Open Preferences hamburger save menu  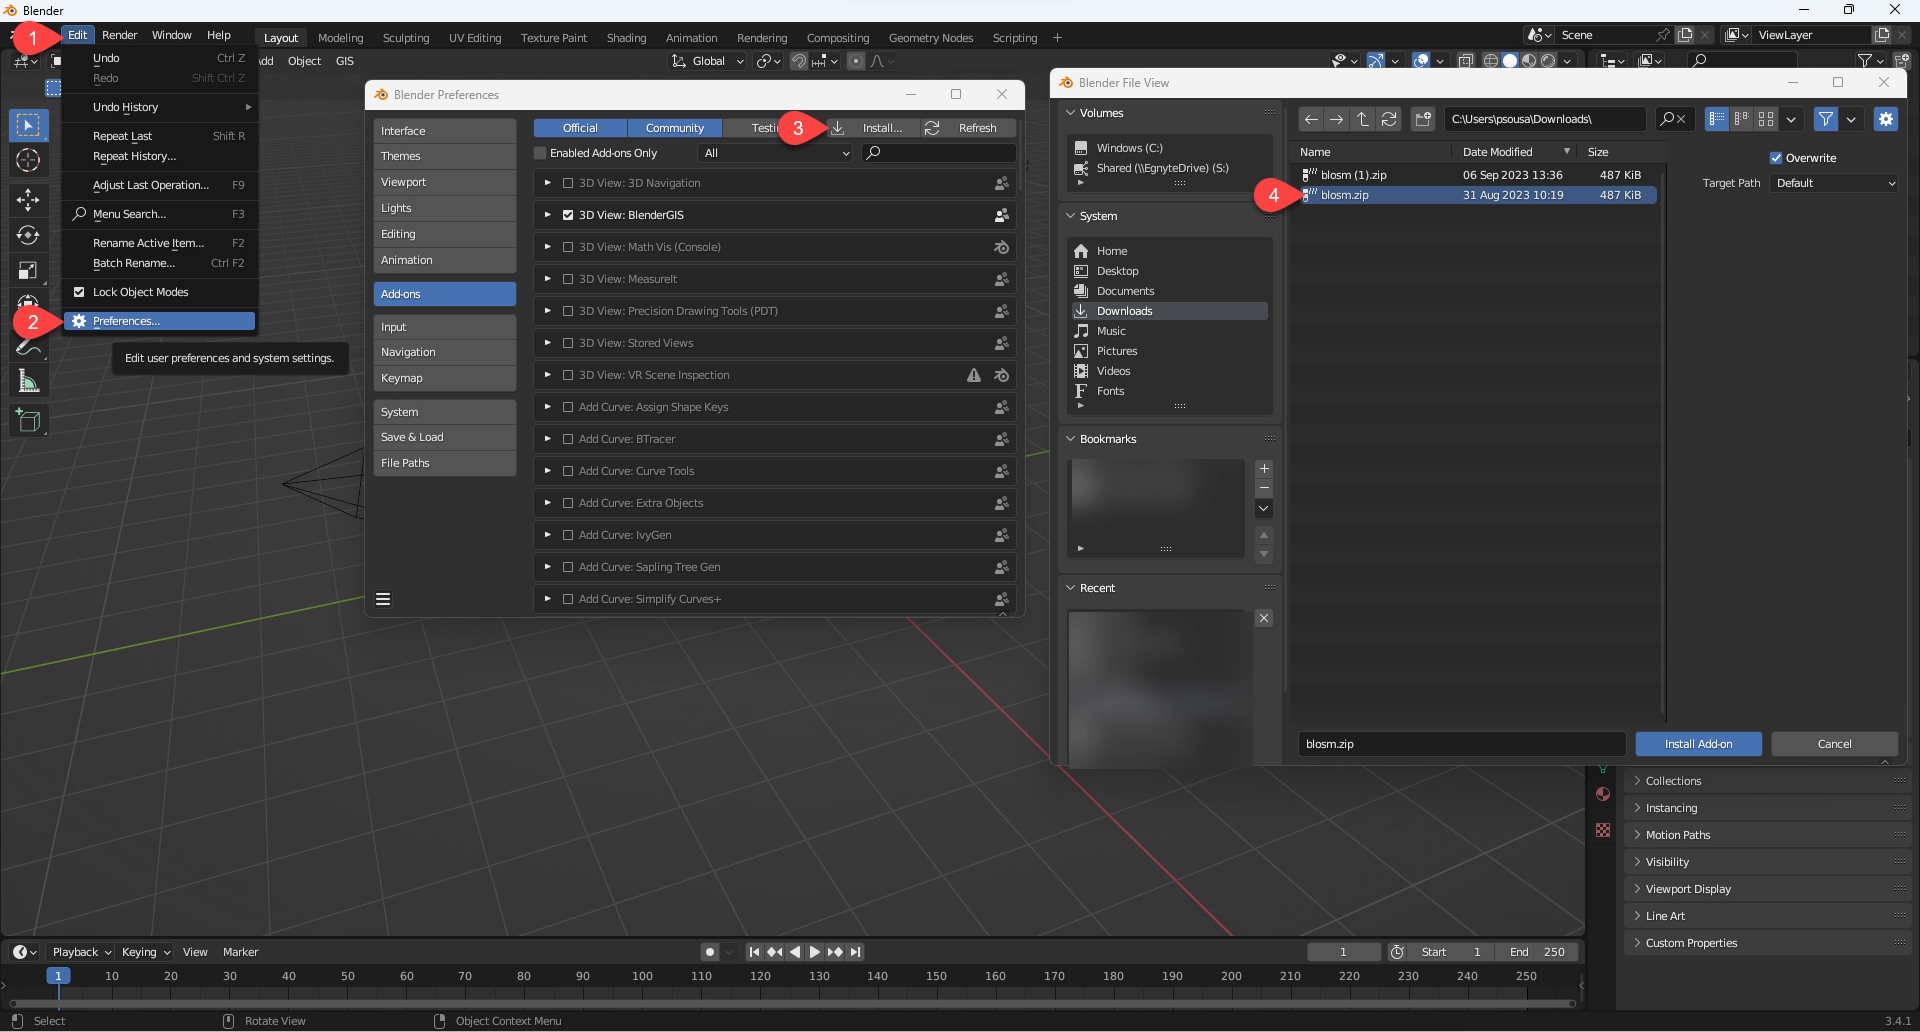383,599
